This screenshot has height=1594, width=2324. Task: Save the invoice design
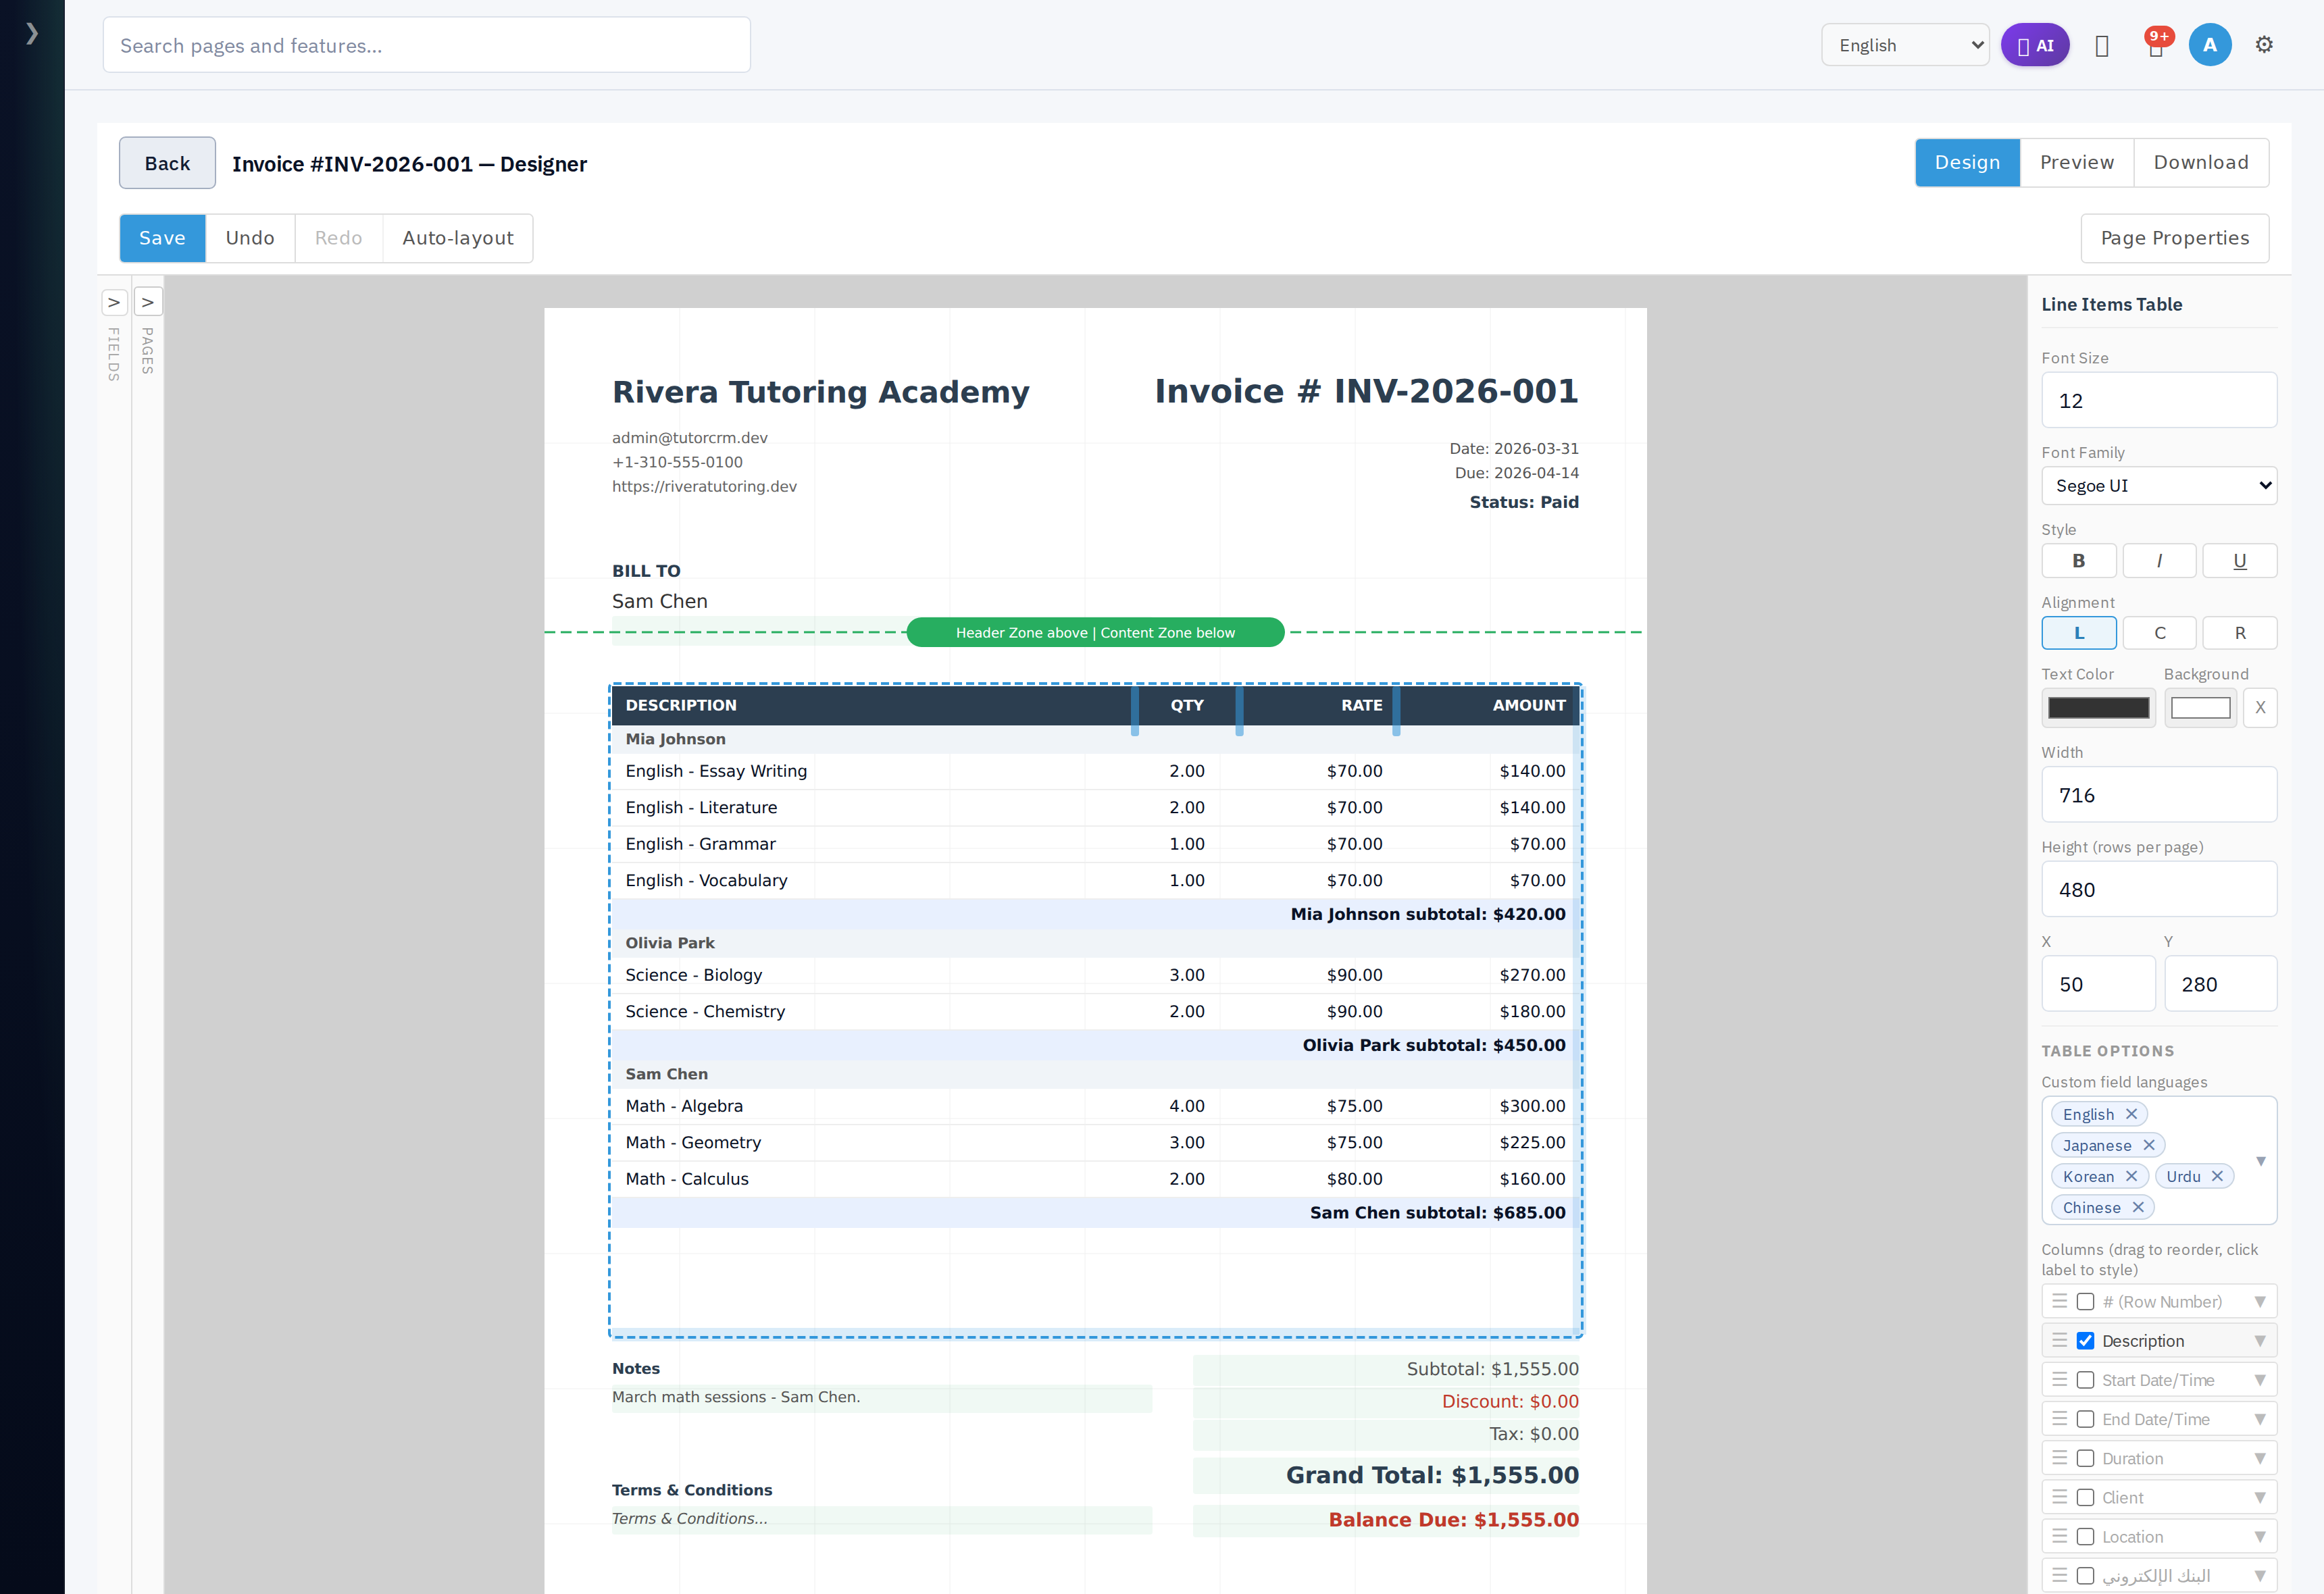162,238
